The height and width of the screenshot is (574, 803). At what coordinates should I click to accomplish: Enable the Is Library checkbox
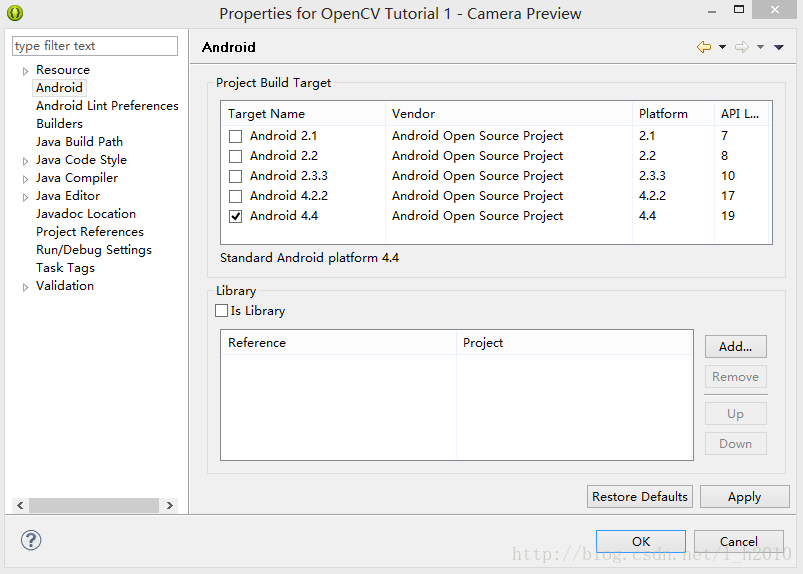coord(221,311)
